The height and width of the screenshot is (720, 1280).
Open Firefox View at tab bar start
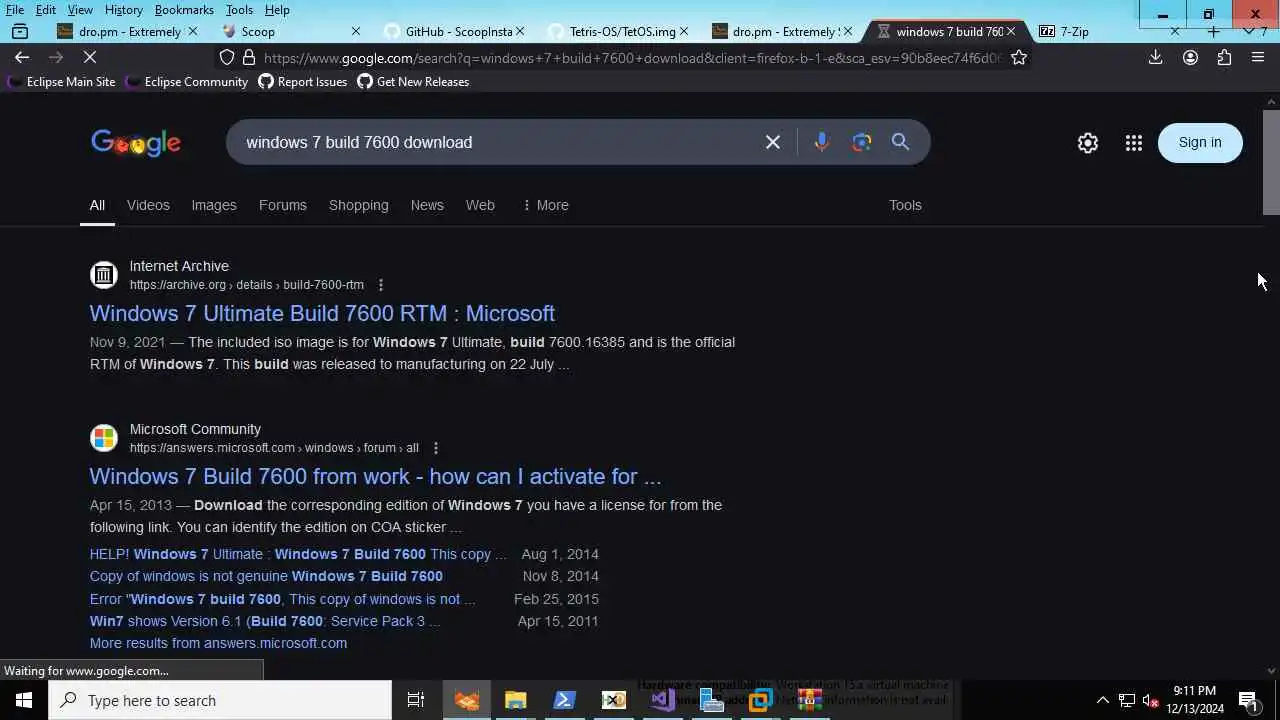[x=20, y=31]
